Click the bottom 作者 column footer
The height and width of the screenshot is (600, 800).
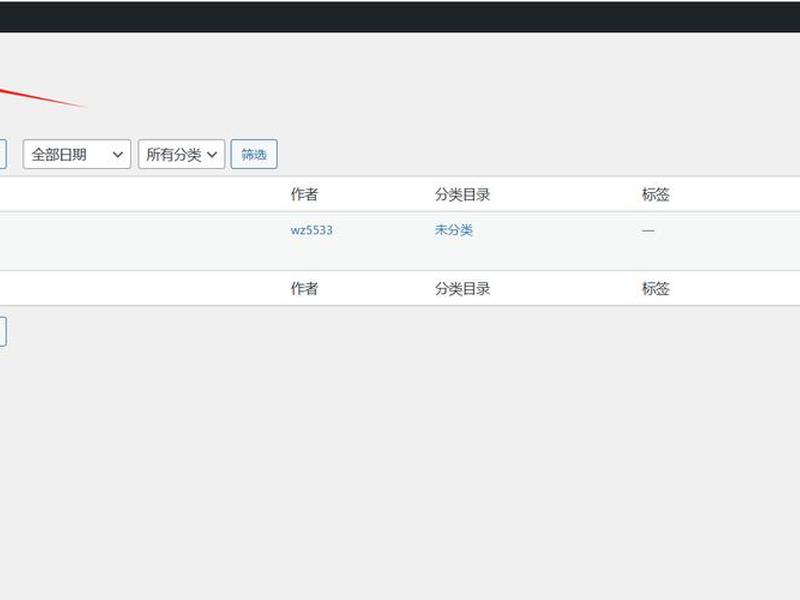point(304,289)
